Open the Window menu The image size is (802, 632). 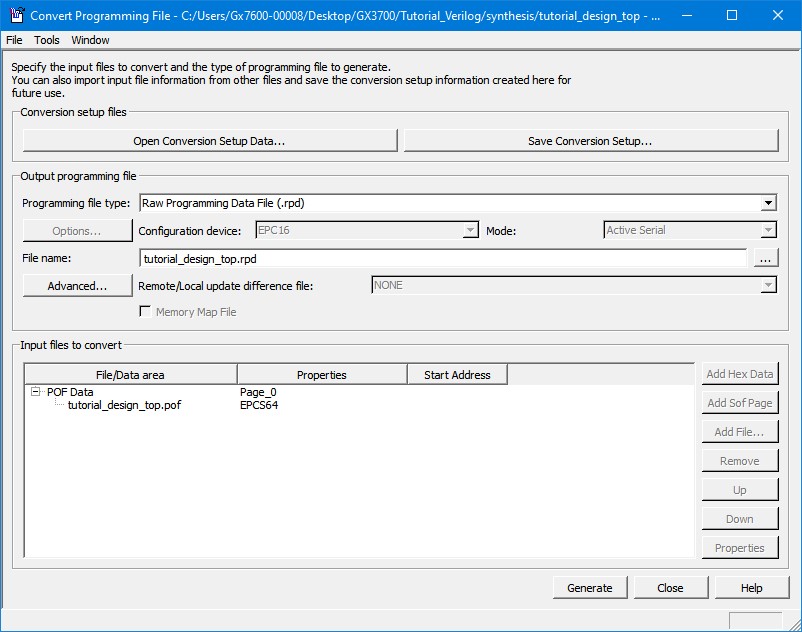pos(90,40)
